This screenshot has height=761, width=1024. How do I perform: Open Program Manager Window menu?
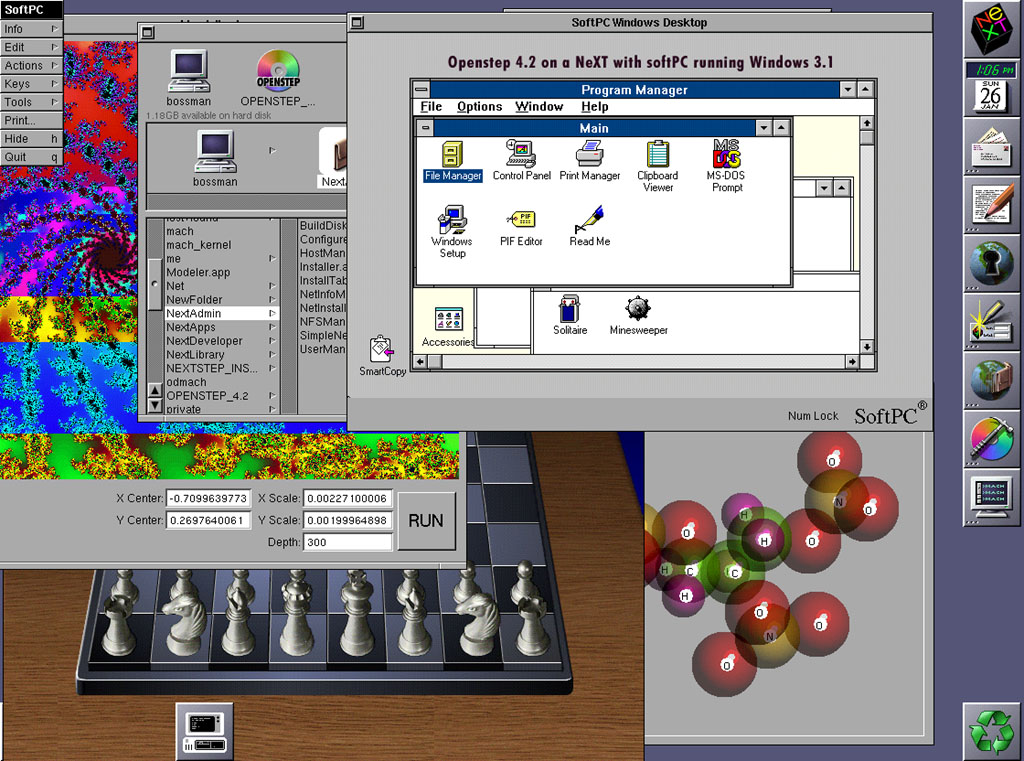pyautogui.click(x=539, y=106)
